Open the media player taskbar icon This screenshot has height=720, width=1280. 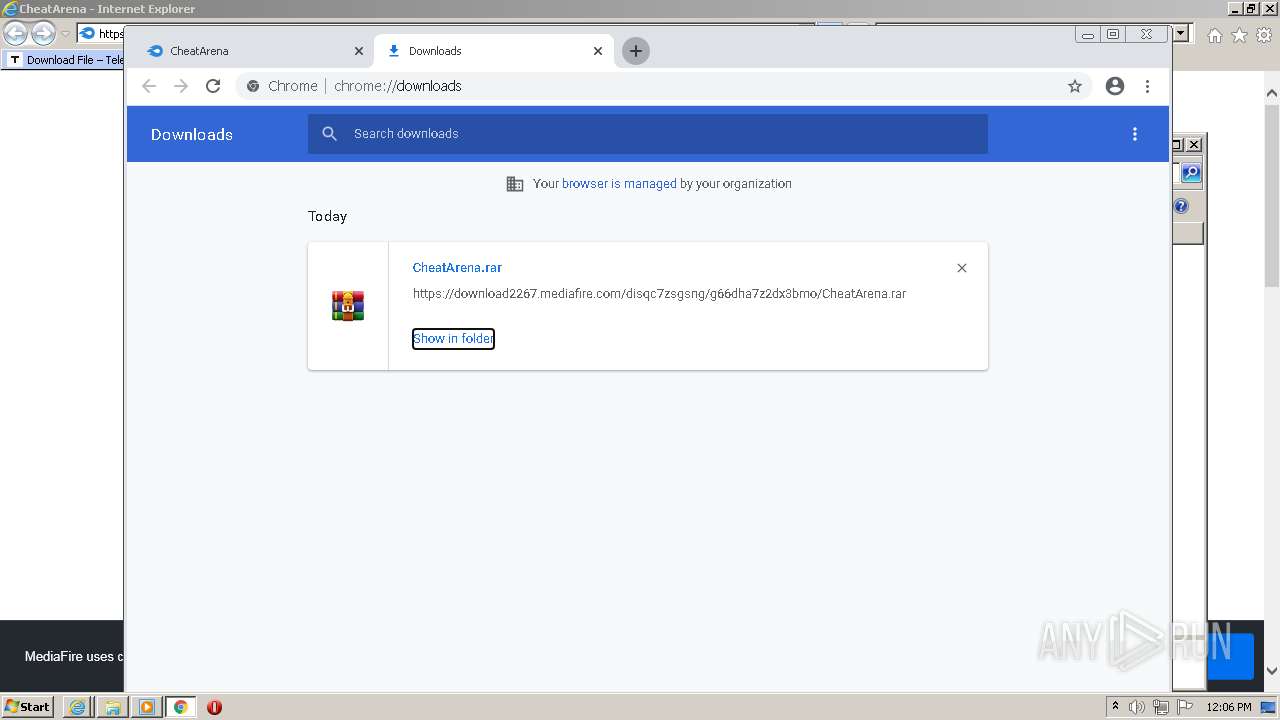click(146, 707)
